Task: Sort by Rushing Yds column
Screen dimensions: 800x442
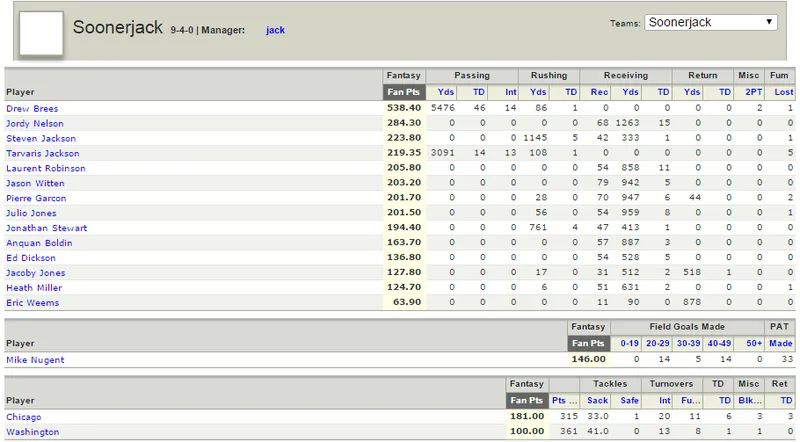Action: click(x=538, y=92)
